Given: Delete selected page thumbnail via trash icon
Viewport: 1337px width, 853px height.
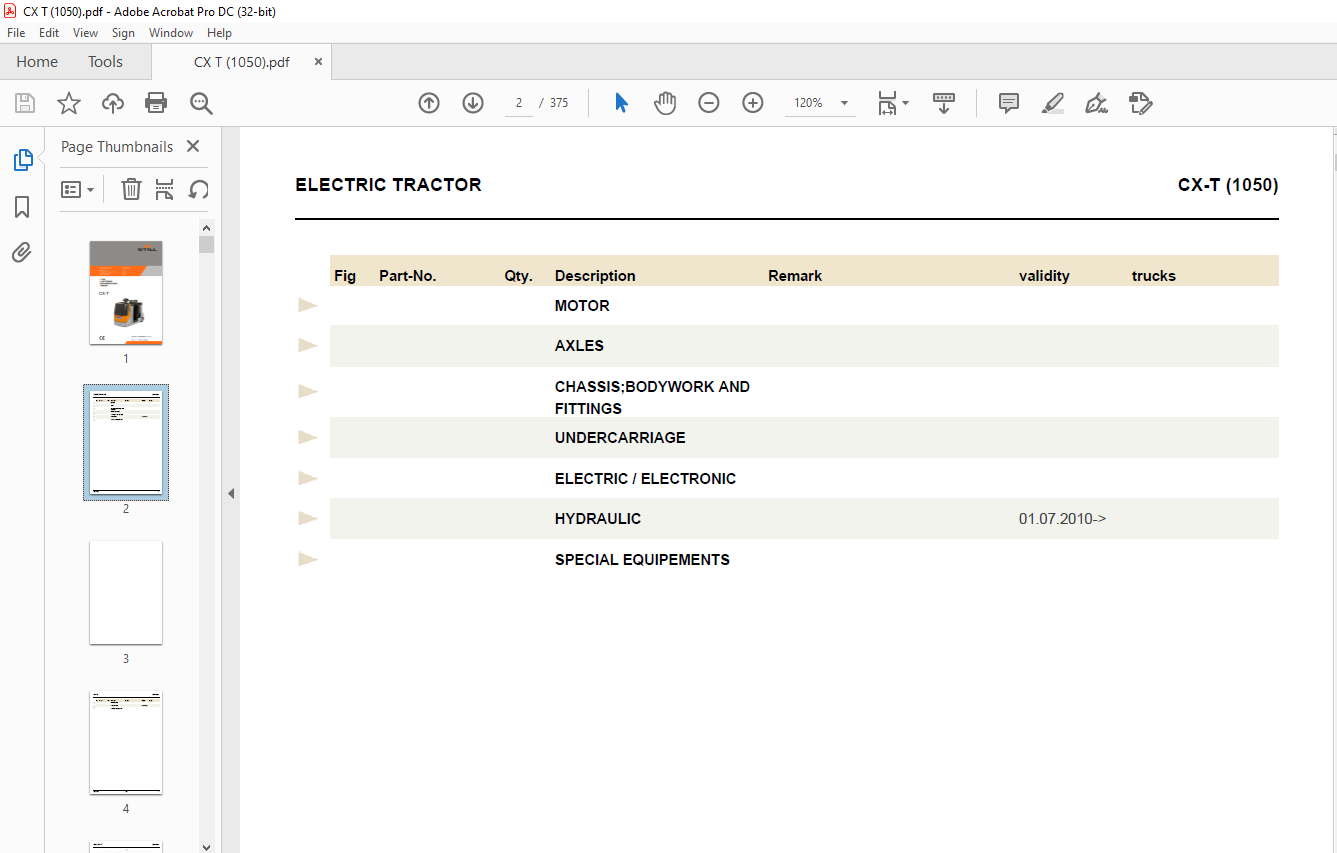Looking at the screenshot, I should tap(131, 189).
